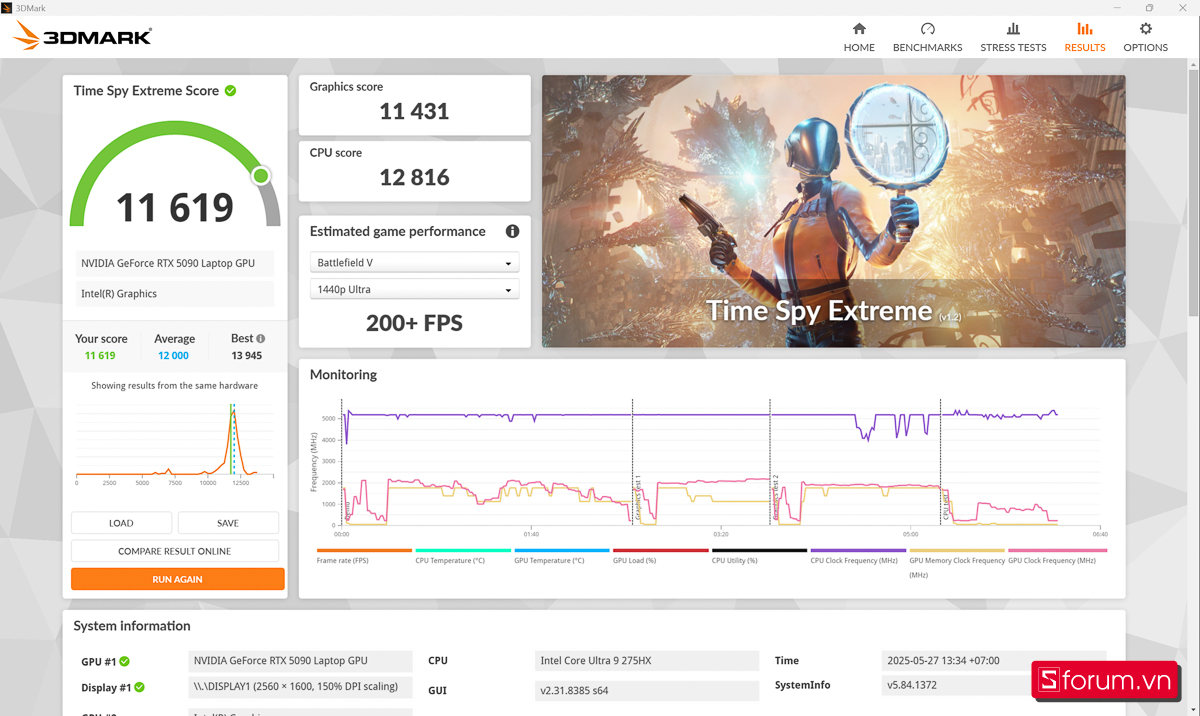Click the System information heading
The width and height of the screenshot is (1200, 716).
(132, 626)
